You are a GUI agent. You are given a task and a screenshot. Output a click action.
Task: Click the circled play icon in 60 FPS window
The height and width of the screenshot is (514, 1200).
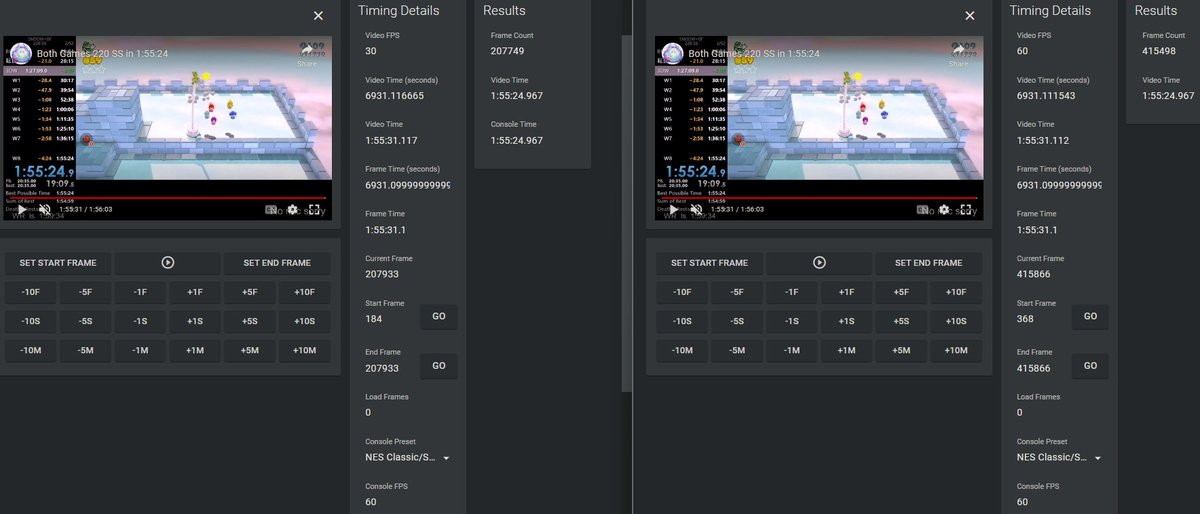tap(819, 263)
